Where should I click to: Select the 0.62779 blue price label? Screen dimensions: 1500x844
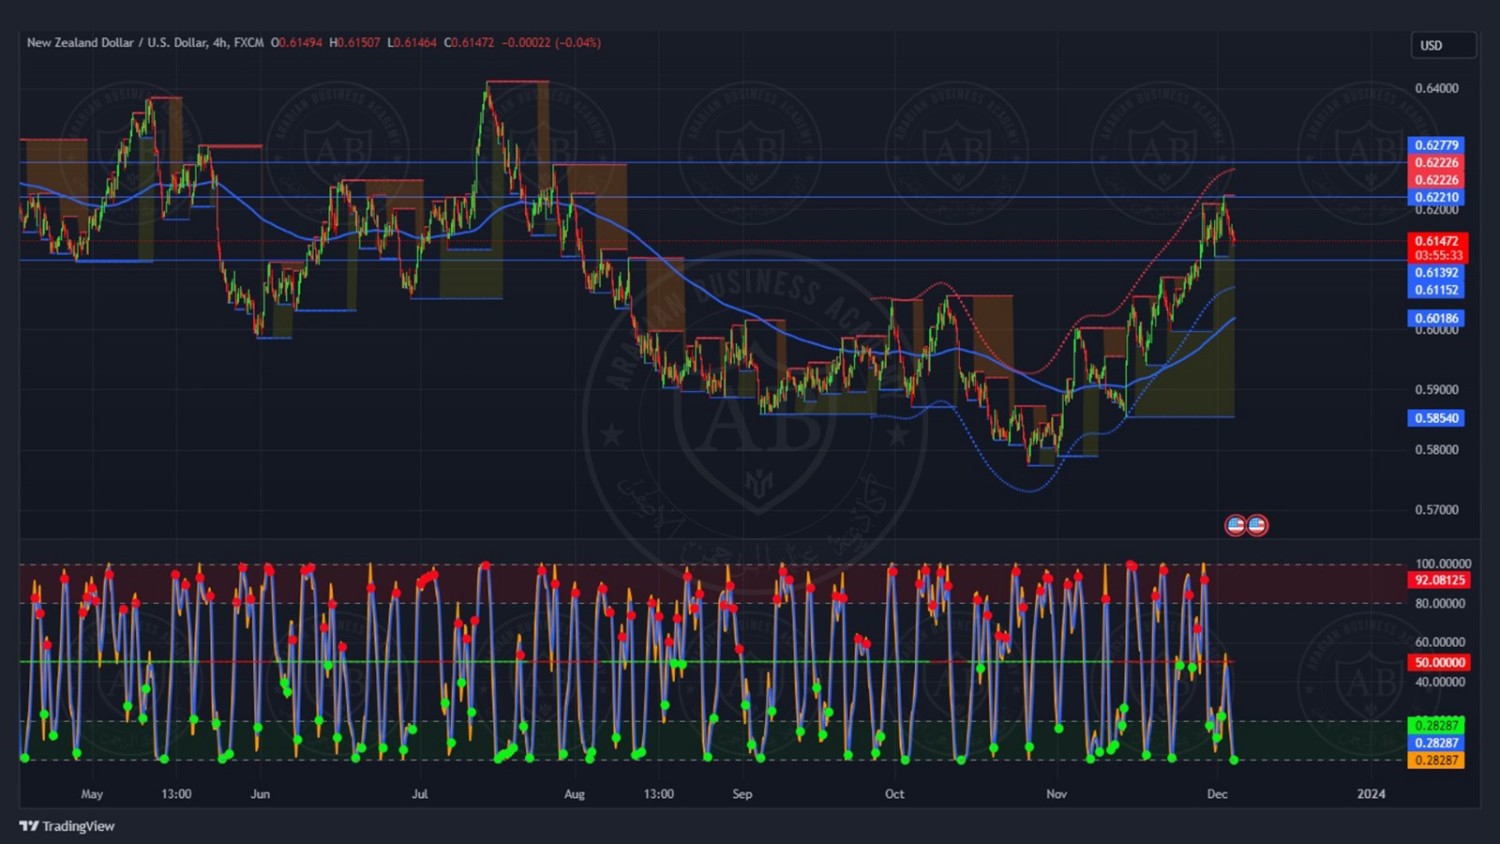pyautogui.click(x=1436, y=145)
